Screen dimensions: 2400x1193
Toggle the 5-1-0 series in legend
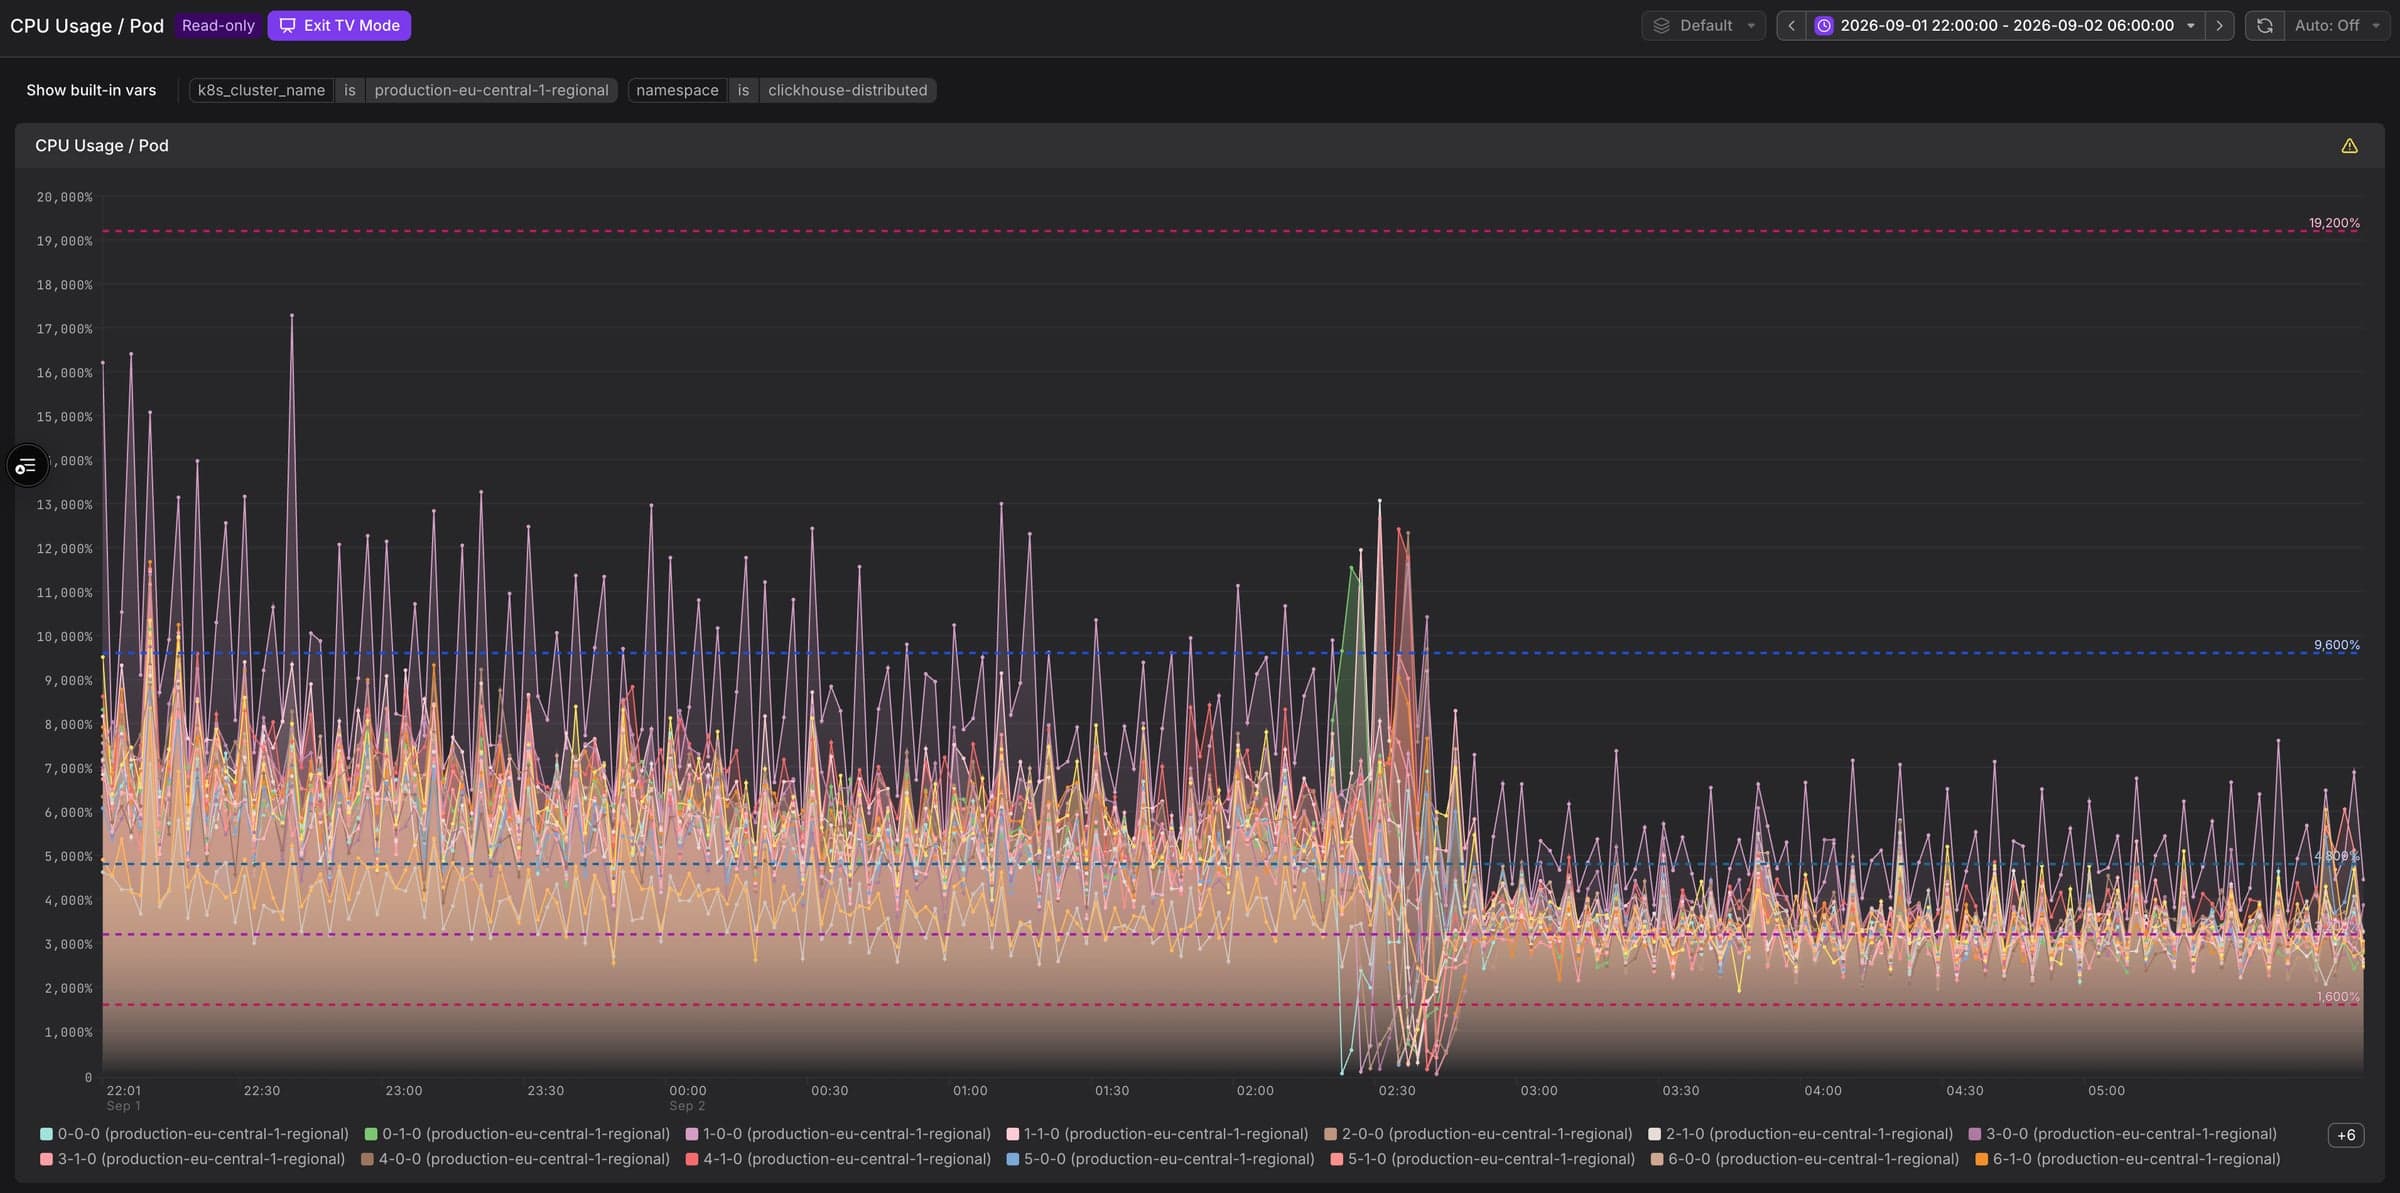[1483, 1159]
